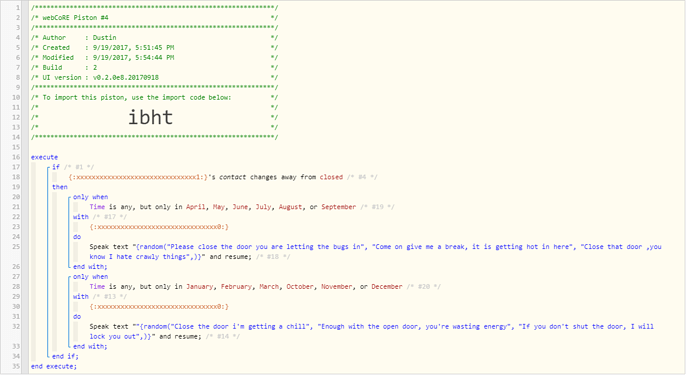Screen dimensions: 690x378
Task: Click the 'closed' value in the condition
Action: coord(331,177)
